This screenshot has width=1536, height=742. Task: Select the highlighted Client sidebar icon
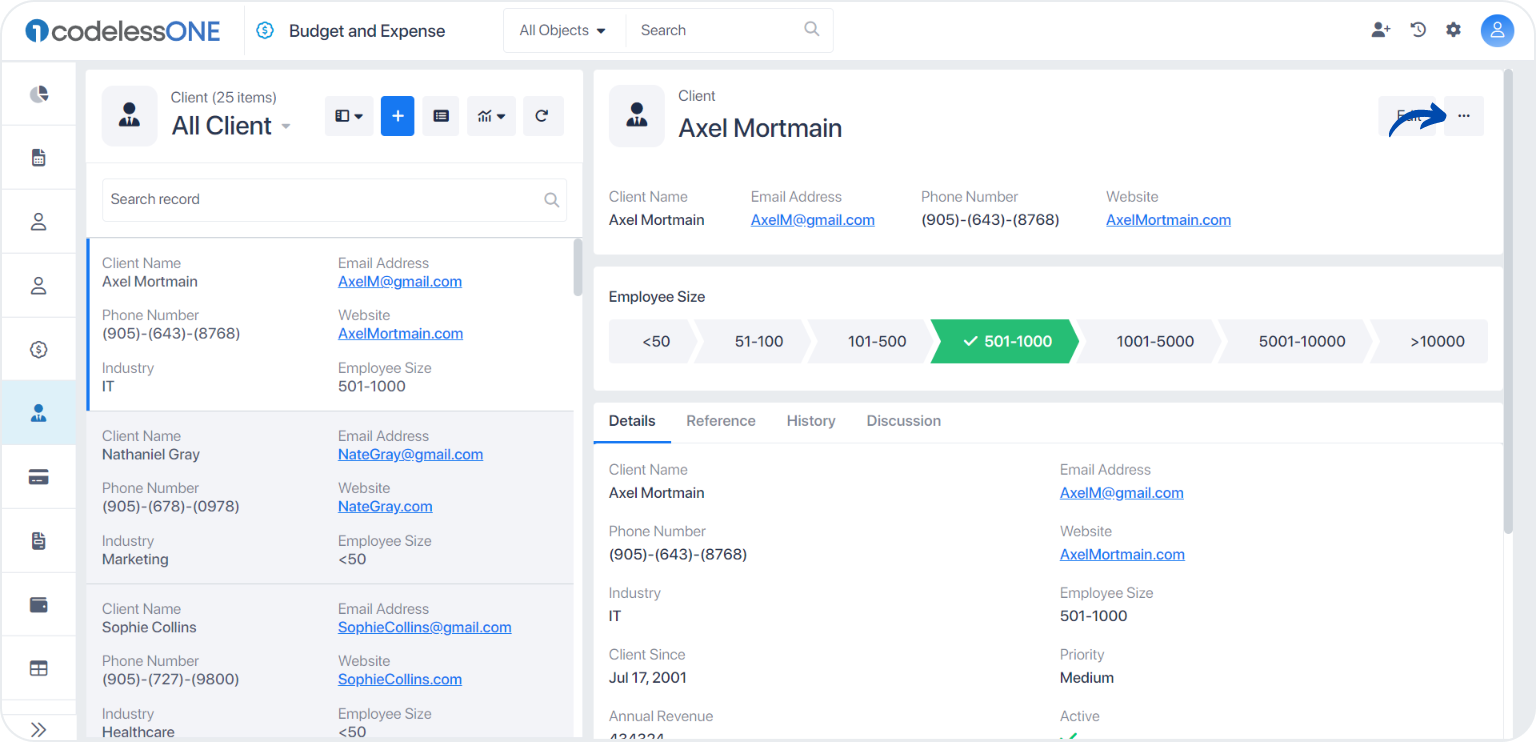[x=39, y=413]
